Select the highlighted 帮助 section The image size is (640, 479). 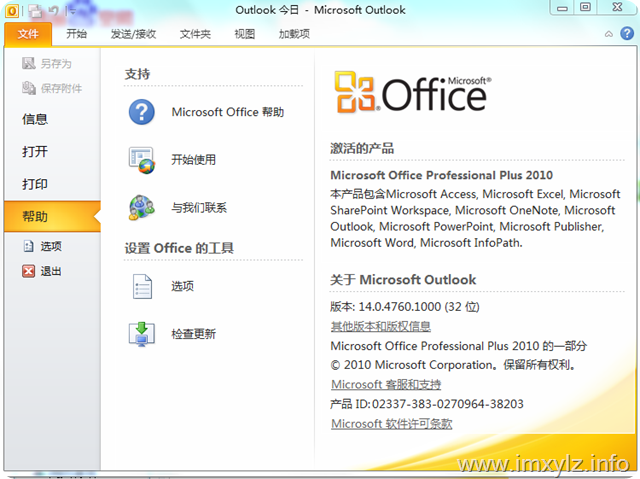coord(52,216)
